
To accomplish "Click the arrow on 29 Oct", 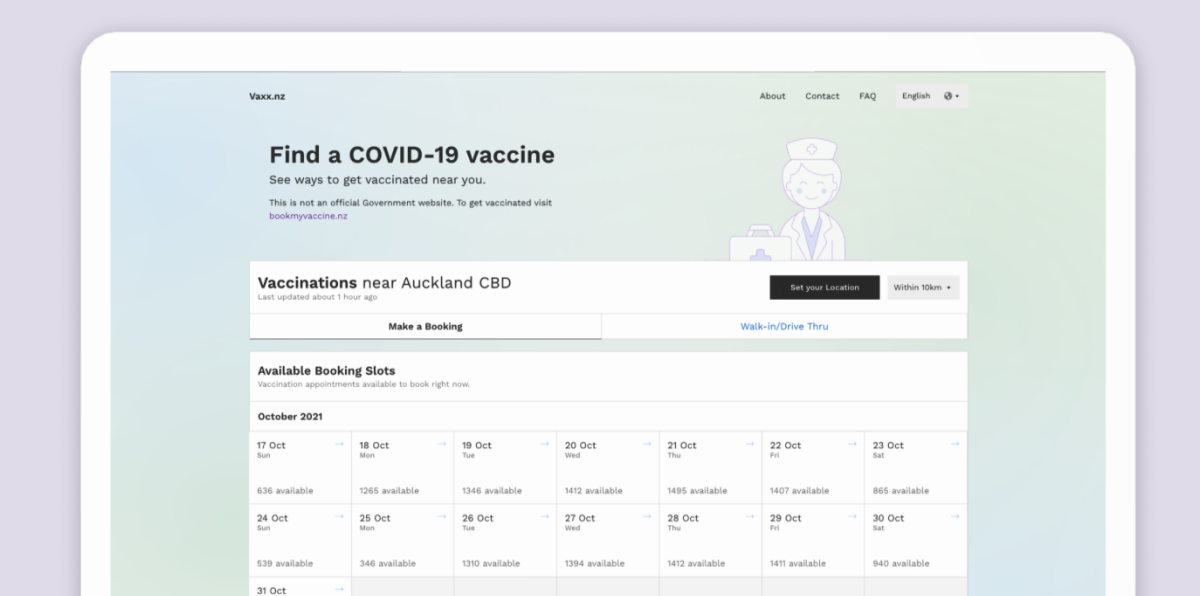I will click(x=852, y=517).
